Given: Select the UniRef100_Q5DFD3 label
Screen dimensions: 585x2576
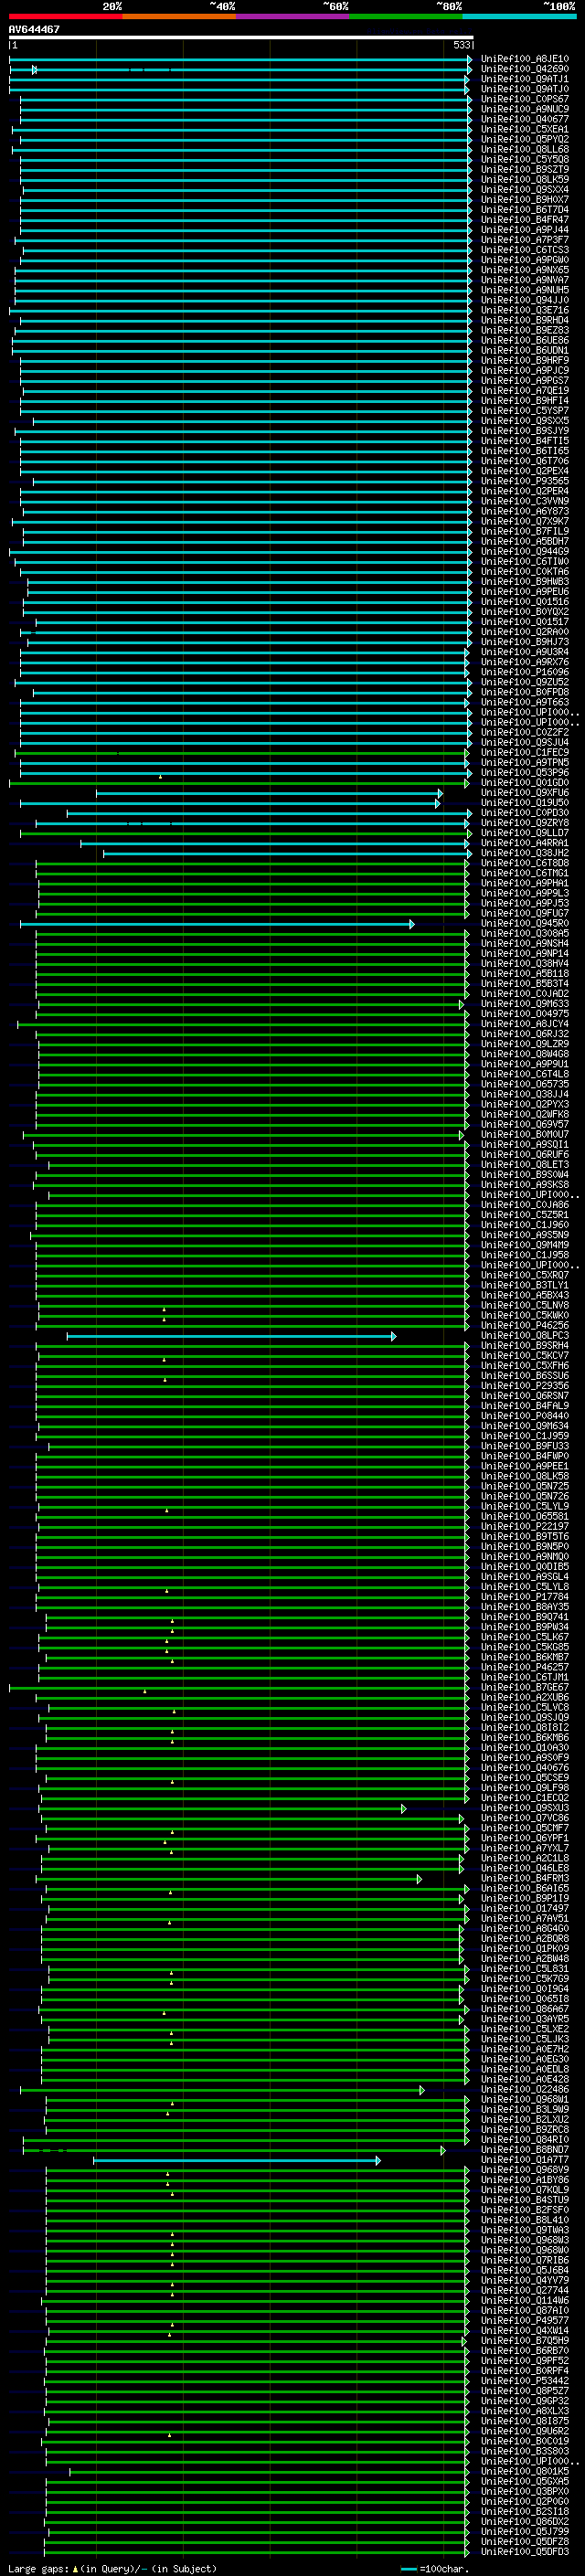Looking at the screenshot, I should [525, 2552].
